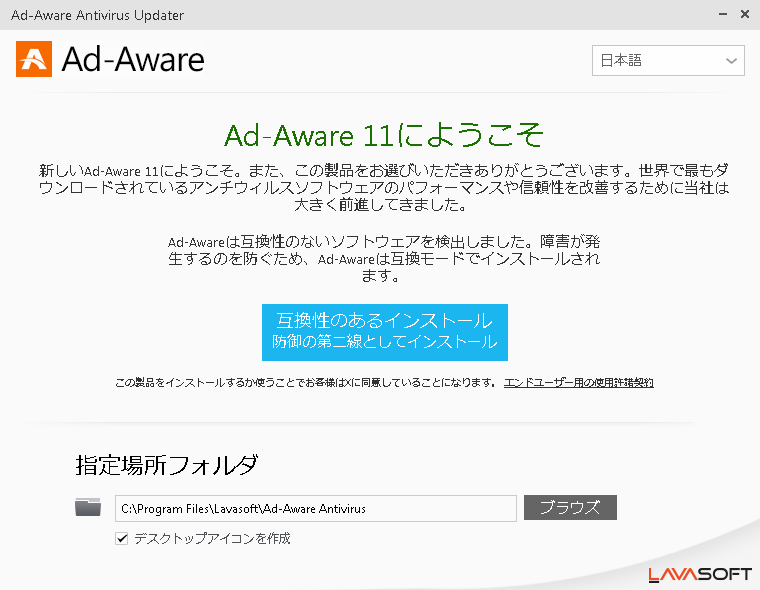Click the Ad-Aware 11にようこそ heading
This screenshot has width=760, height=590.
tap(384, 135)
